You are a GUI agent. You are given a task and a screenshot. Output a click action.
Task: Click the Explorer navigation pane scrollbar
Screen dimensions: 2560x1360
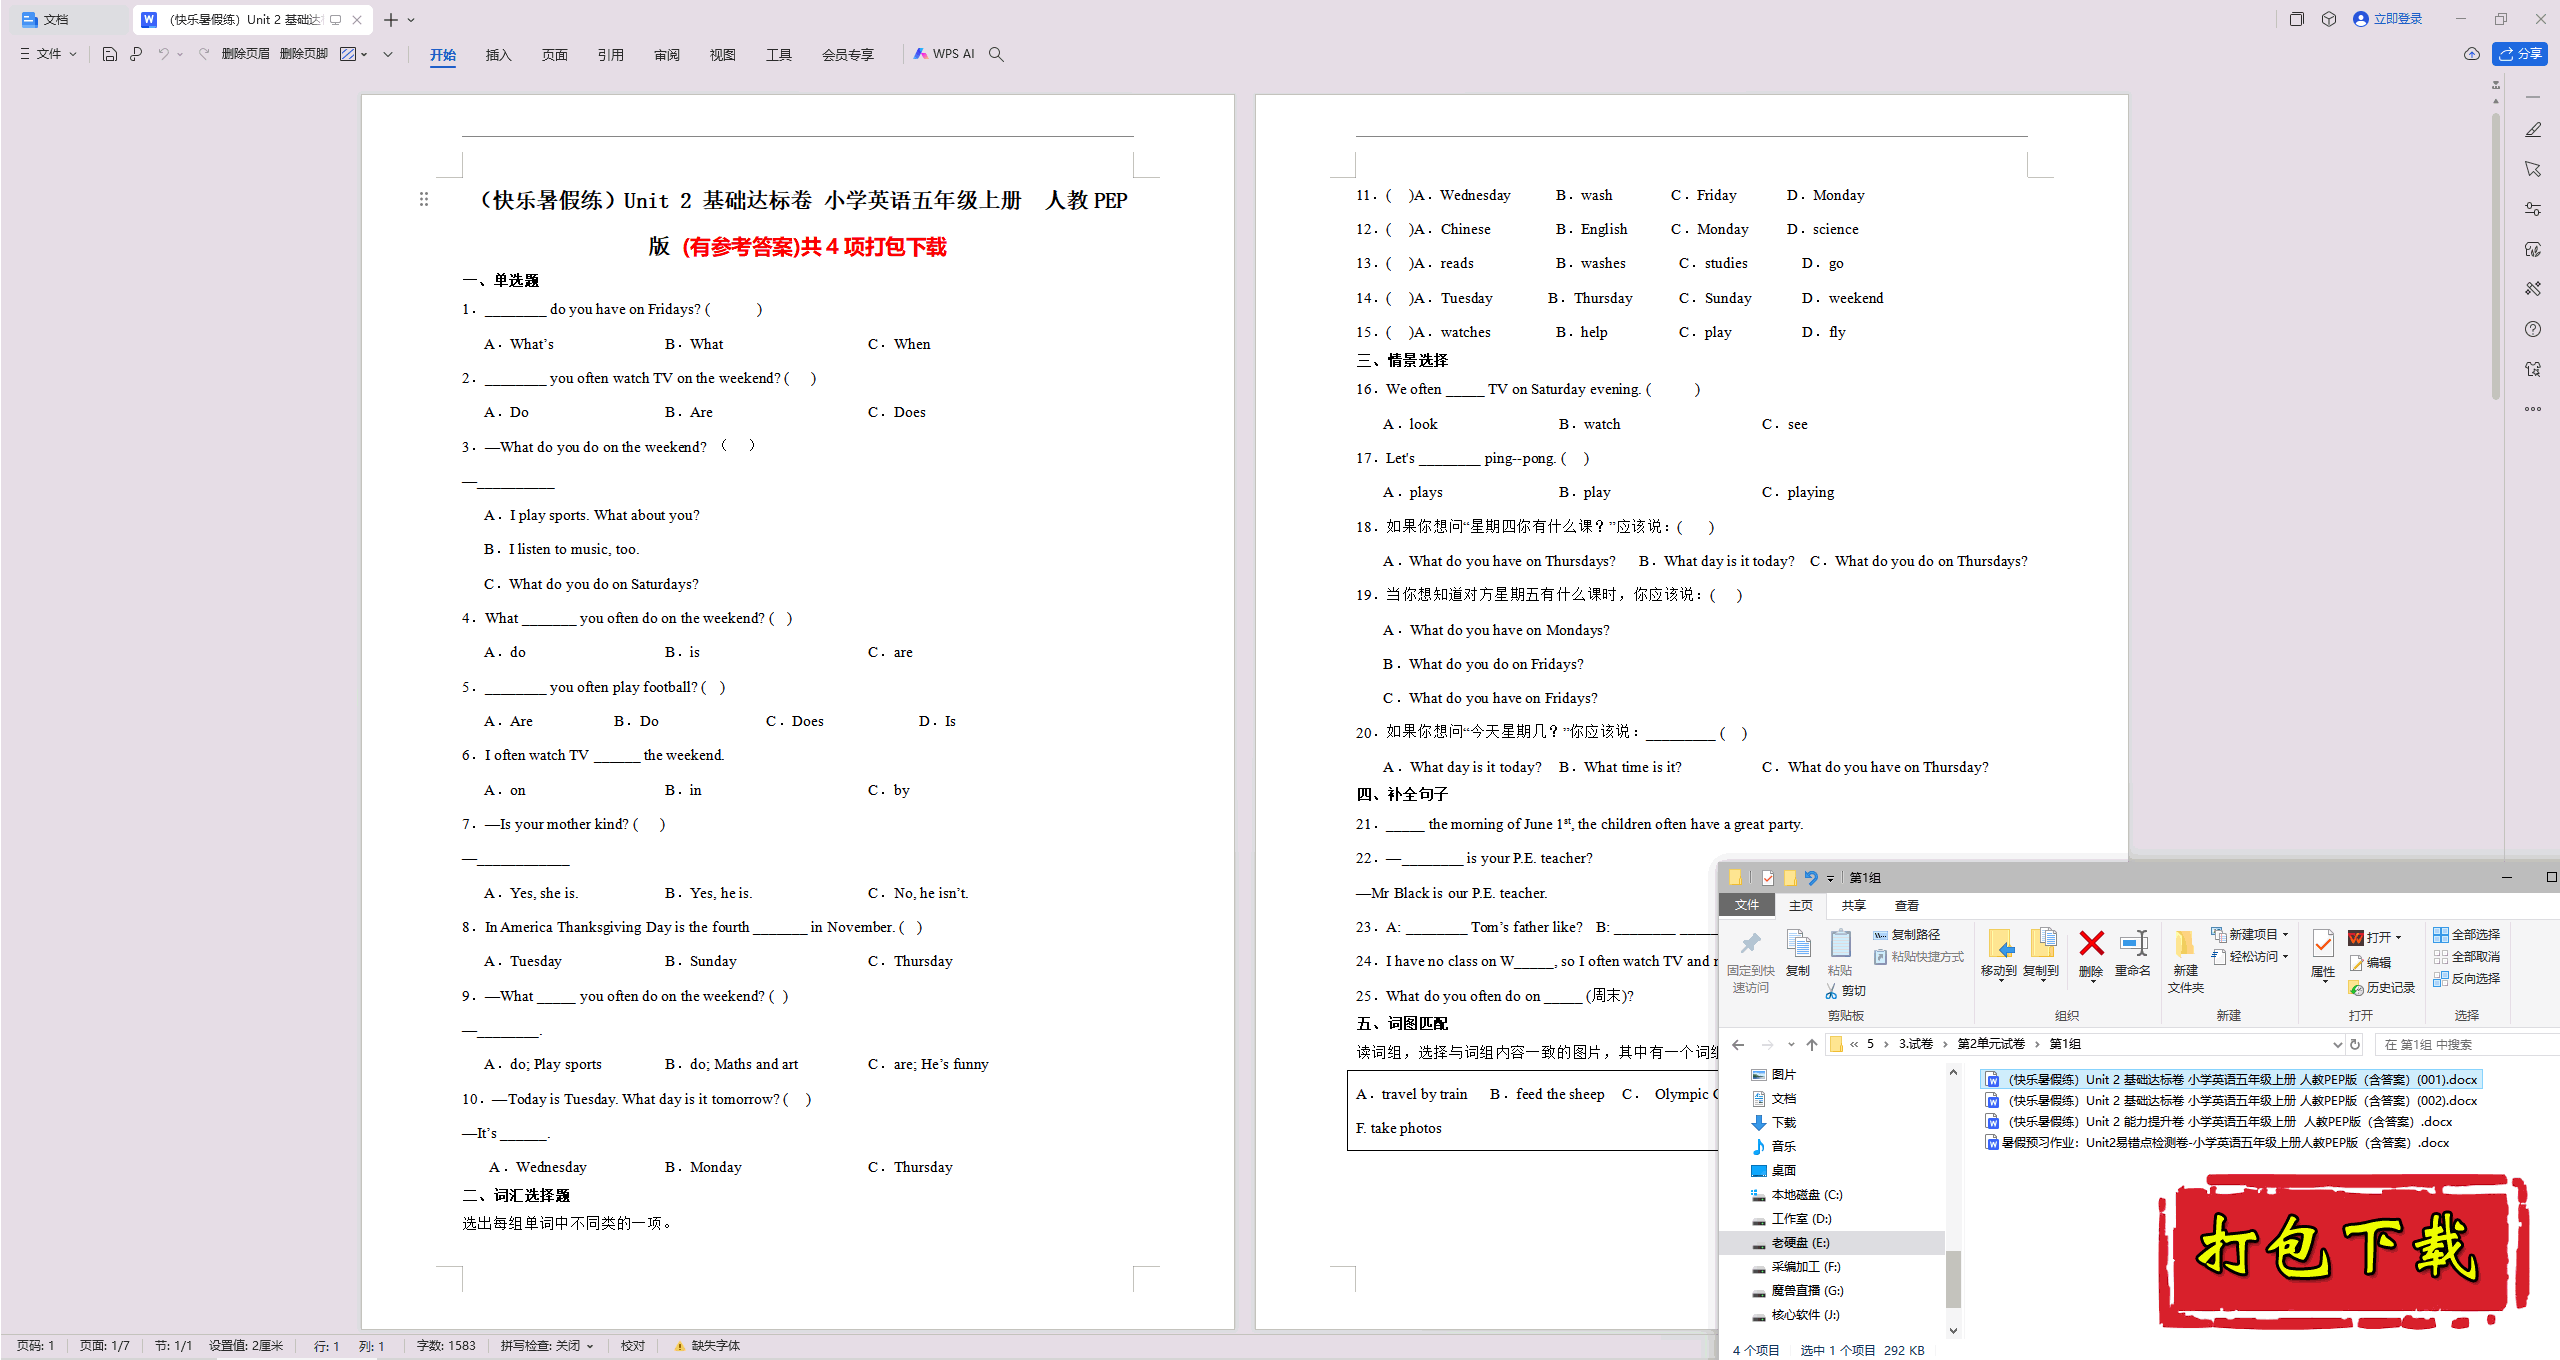coord(1953,1278)
